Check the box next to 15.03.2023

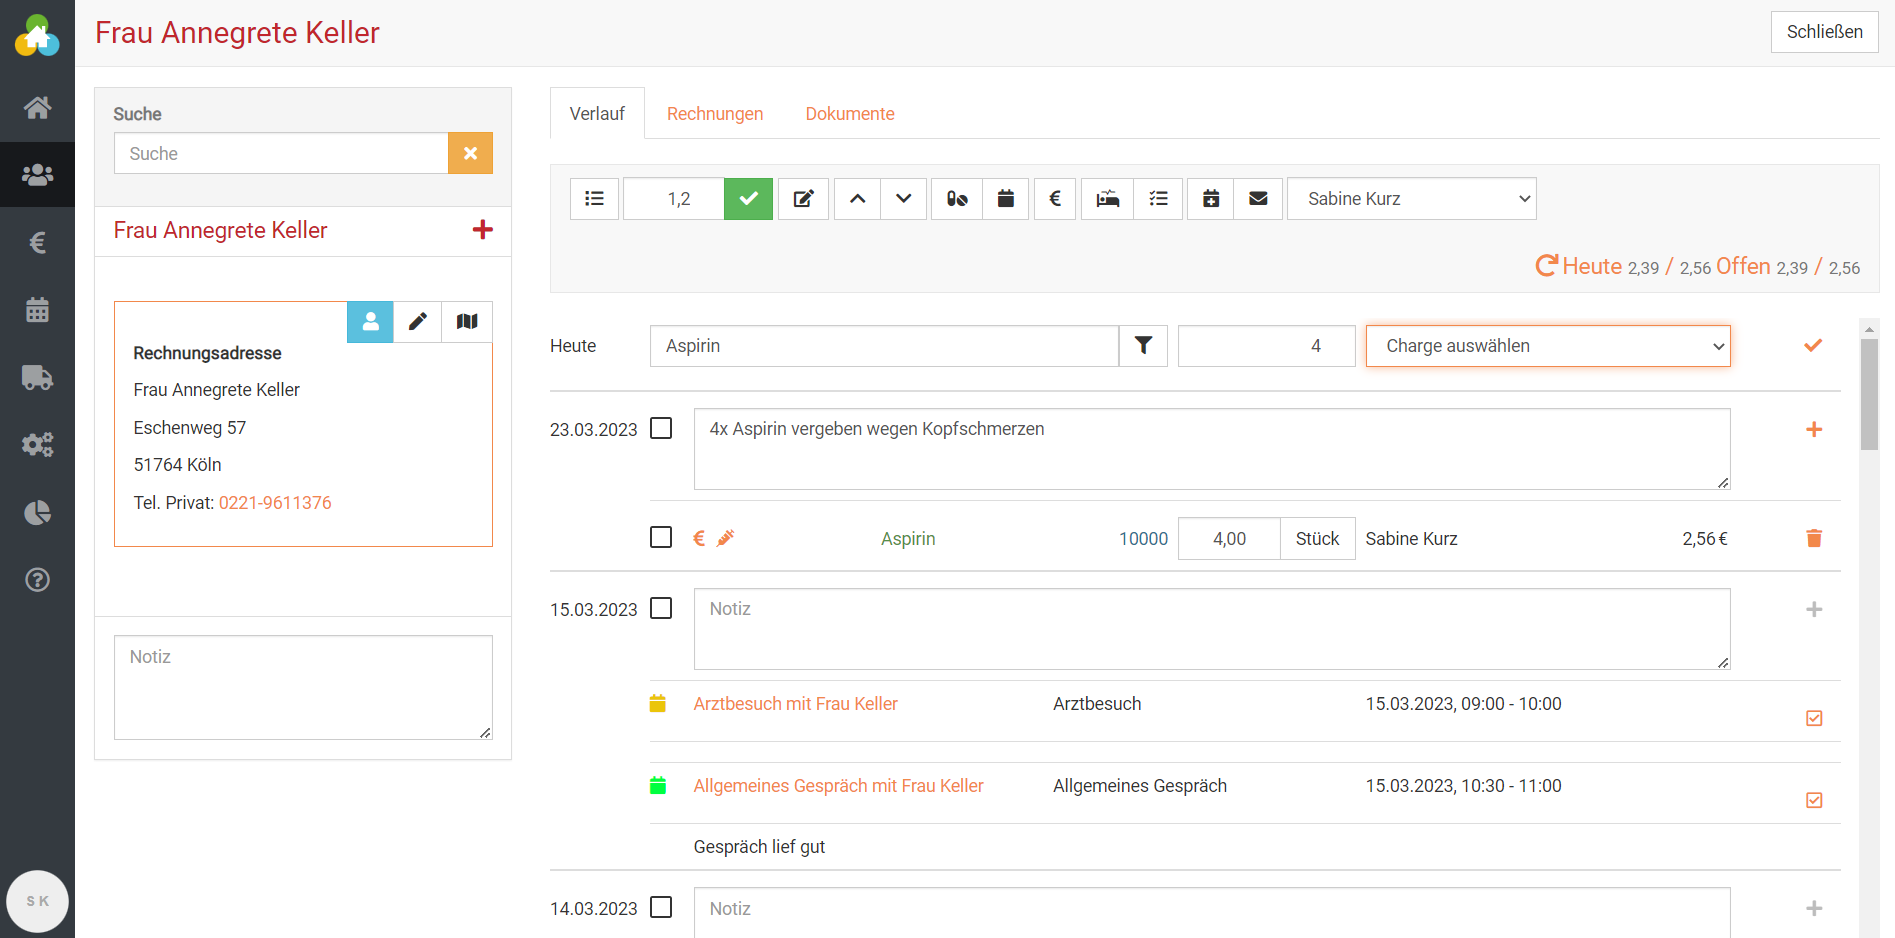[661, 609]
